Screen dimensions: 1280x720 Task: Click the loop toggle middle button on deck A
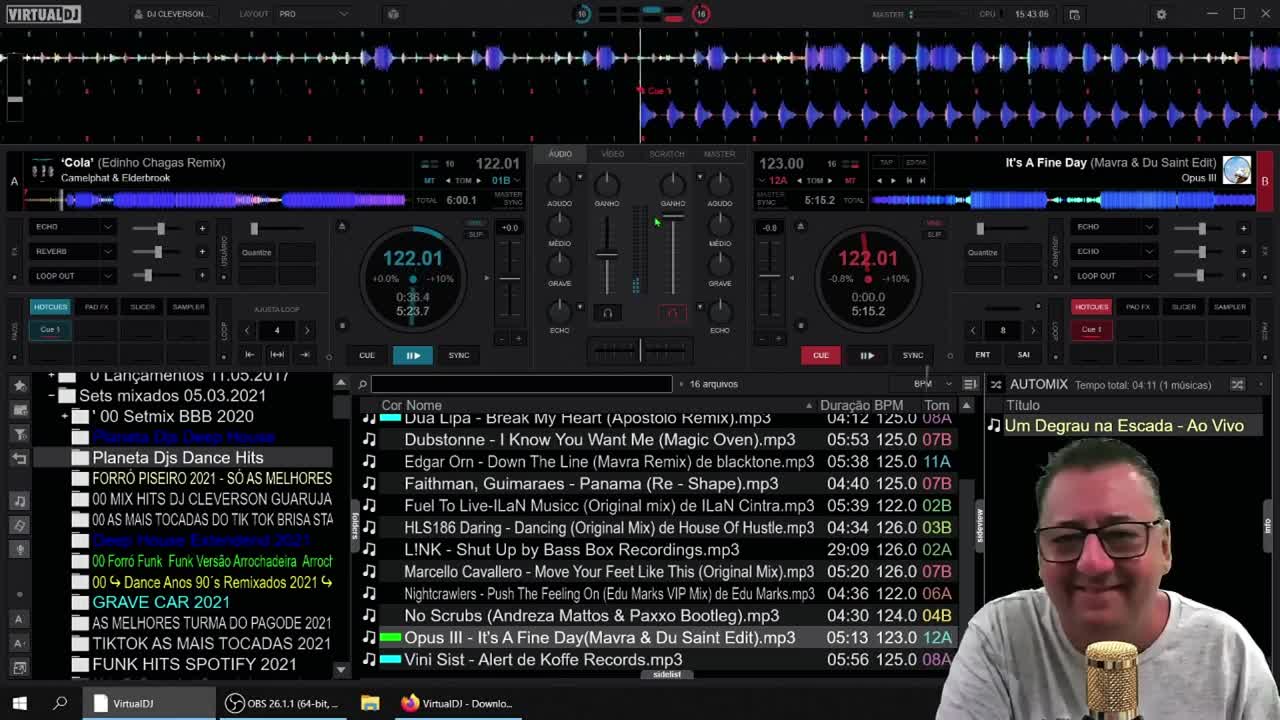[277, 354]
